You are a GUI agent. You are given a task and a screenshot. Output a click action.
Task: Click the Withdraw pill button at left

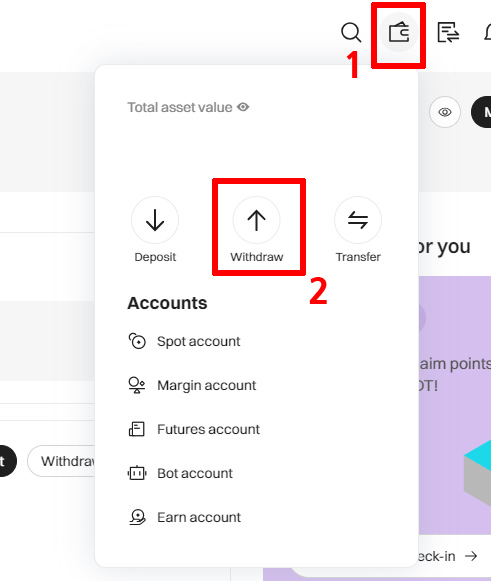61,461
